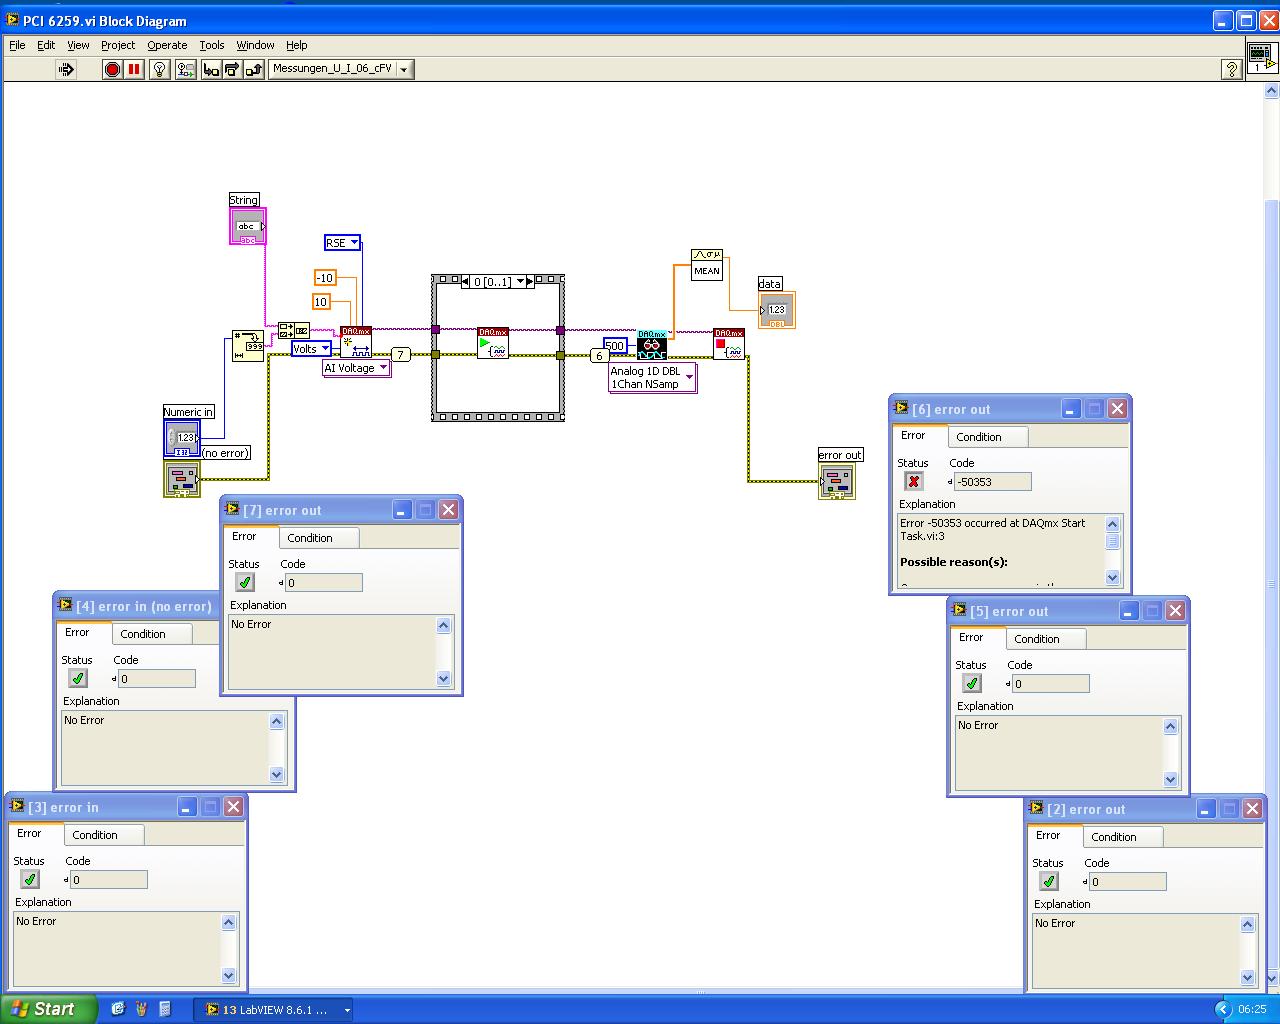
Task: Click scroll-up arrow in probe [6] Explanation box
Action: pos(1112,524)
